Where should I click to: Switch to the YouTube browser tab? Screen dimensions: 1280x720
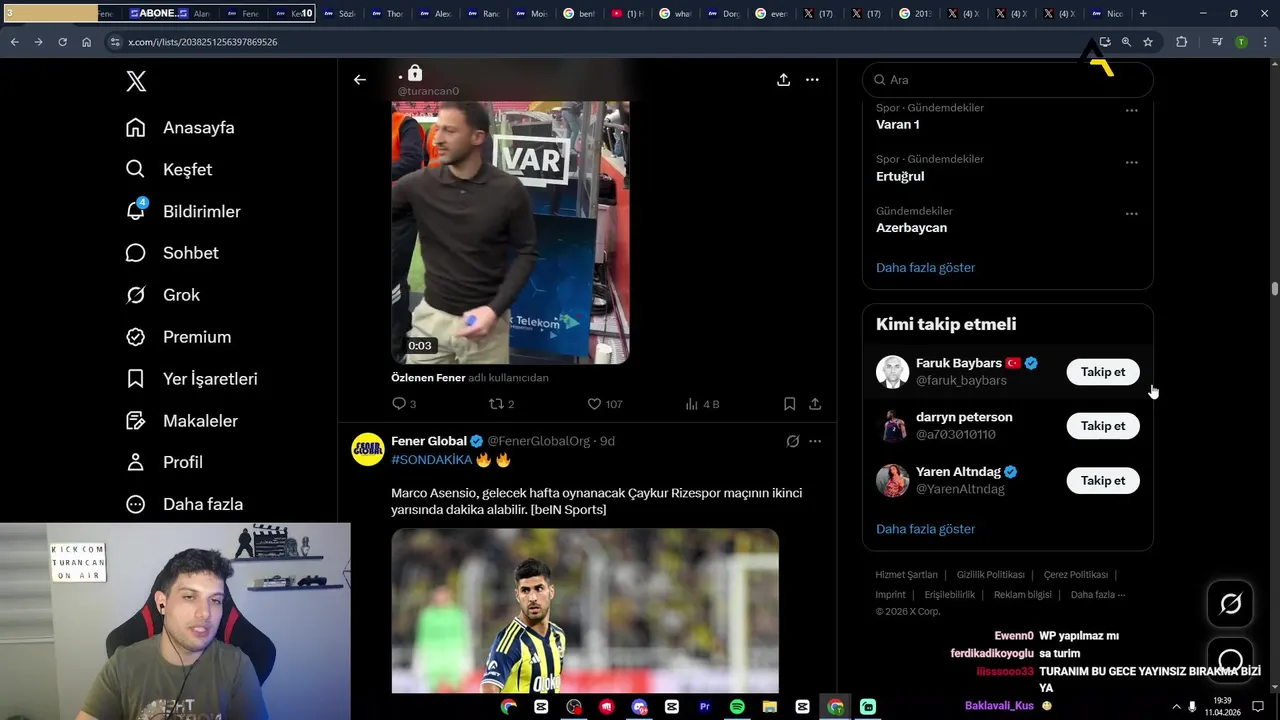click(626, 13)
